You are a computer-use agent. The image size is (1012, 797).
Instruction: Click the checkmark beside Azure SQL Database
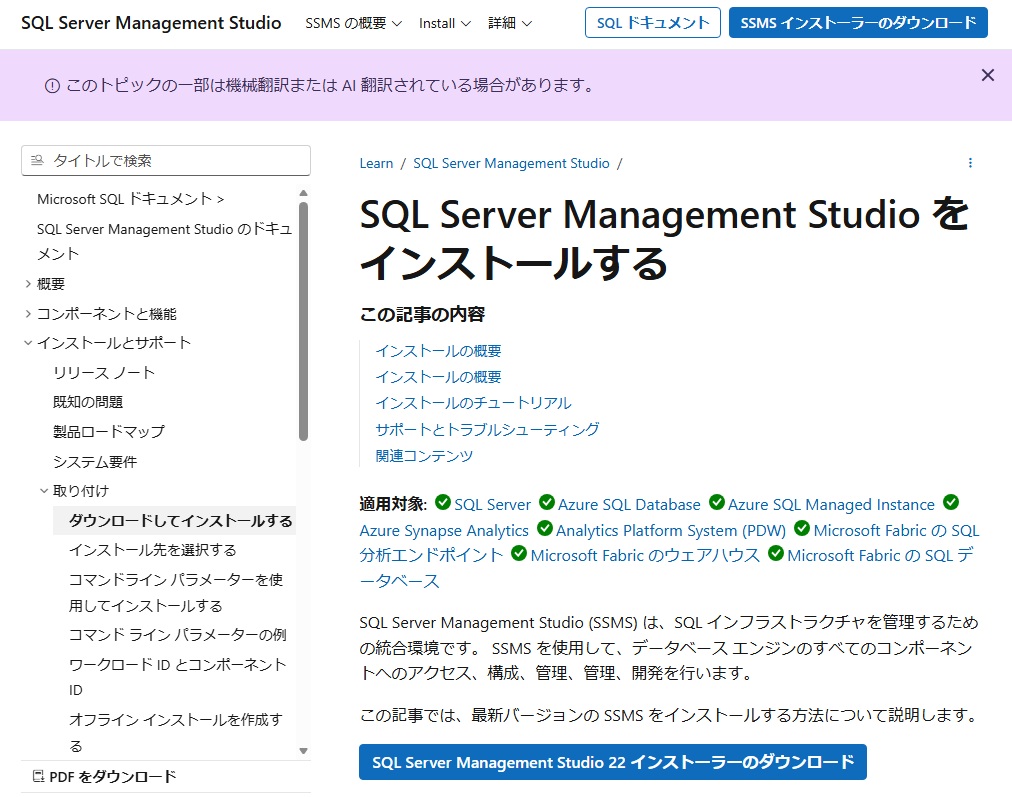(x=546, y=503)
